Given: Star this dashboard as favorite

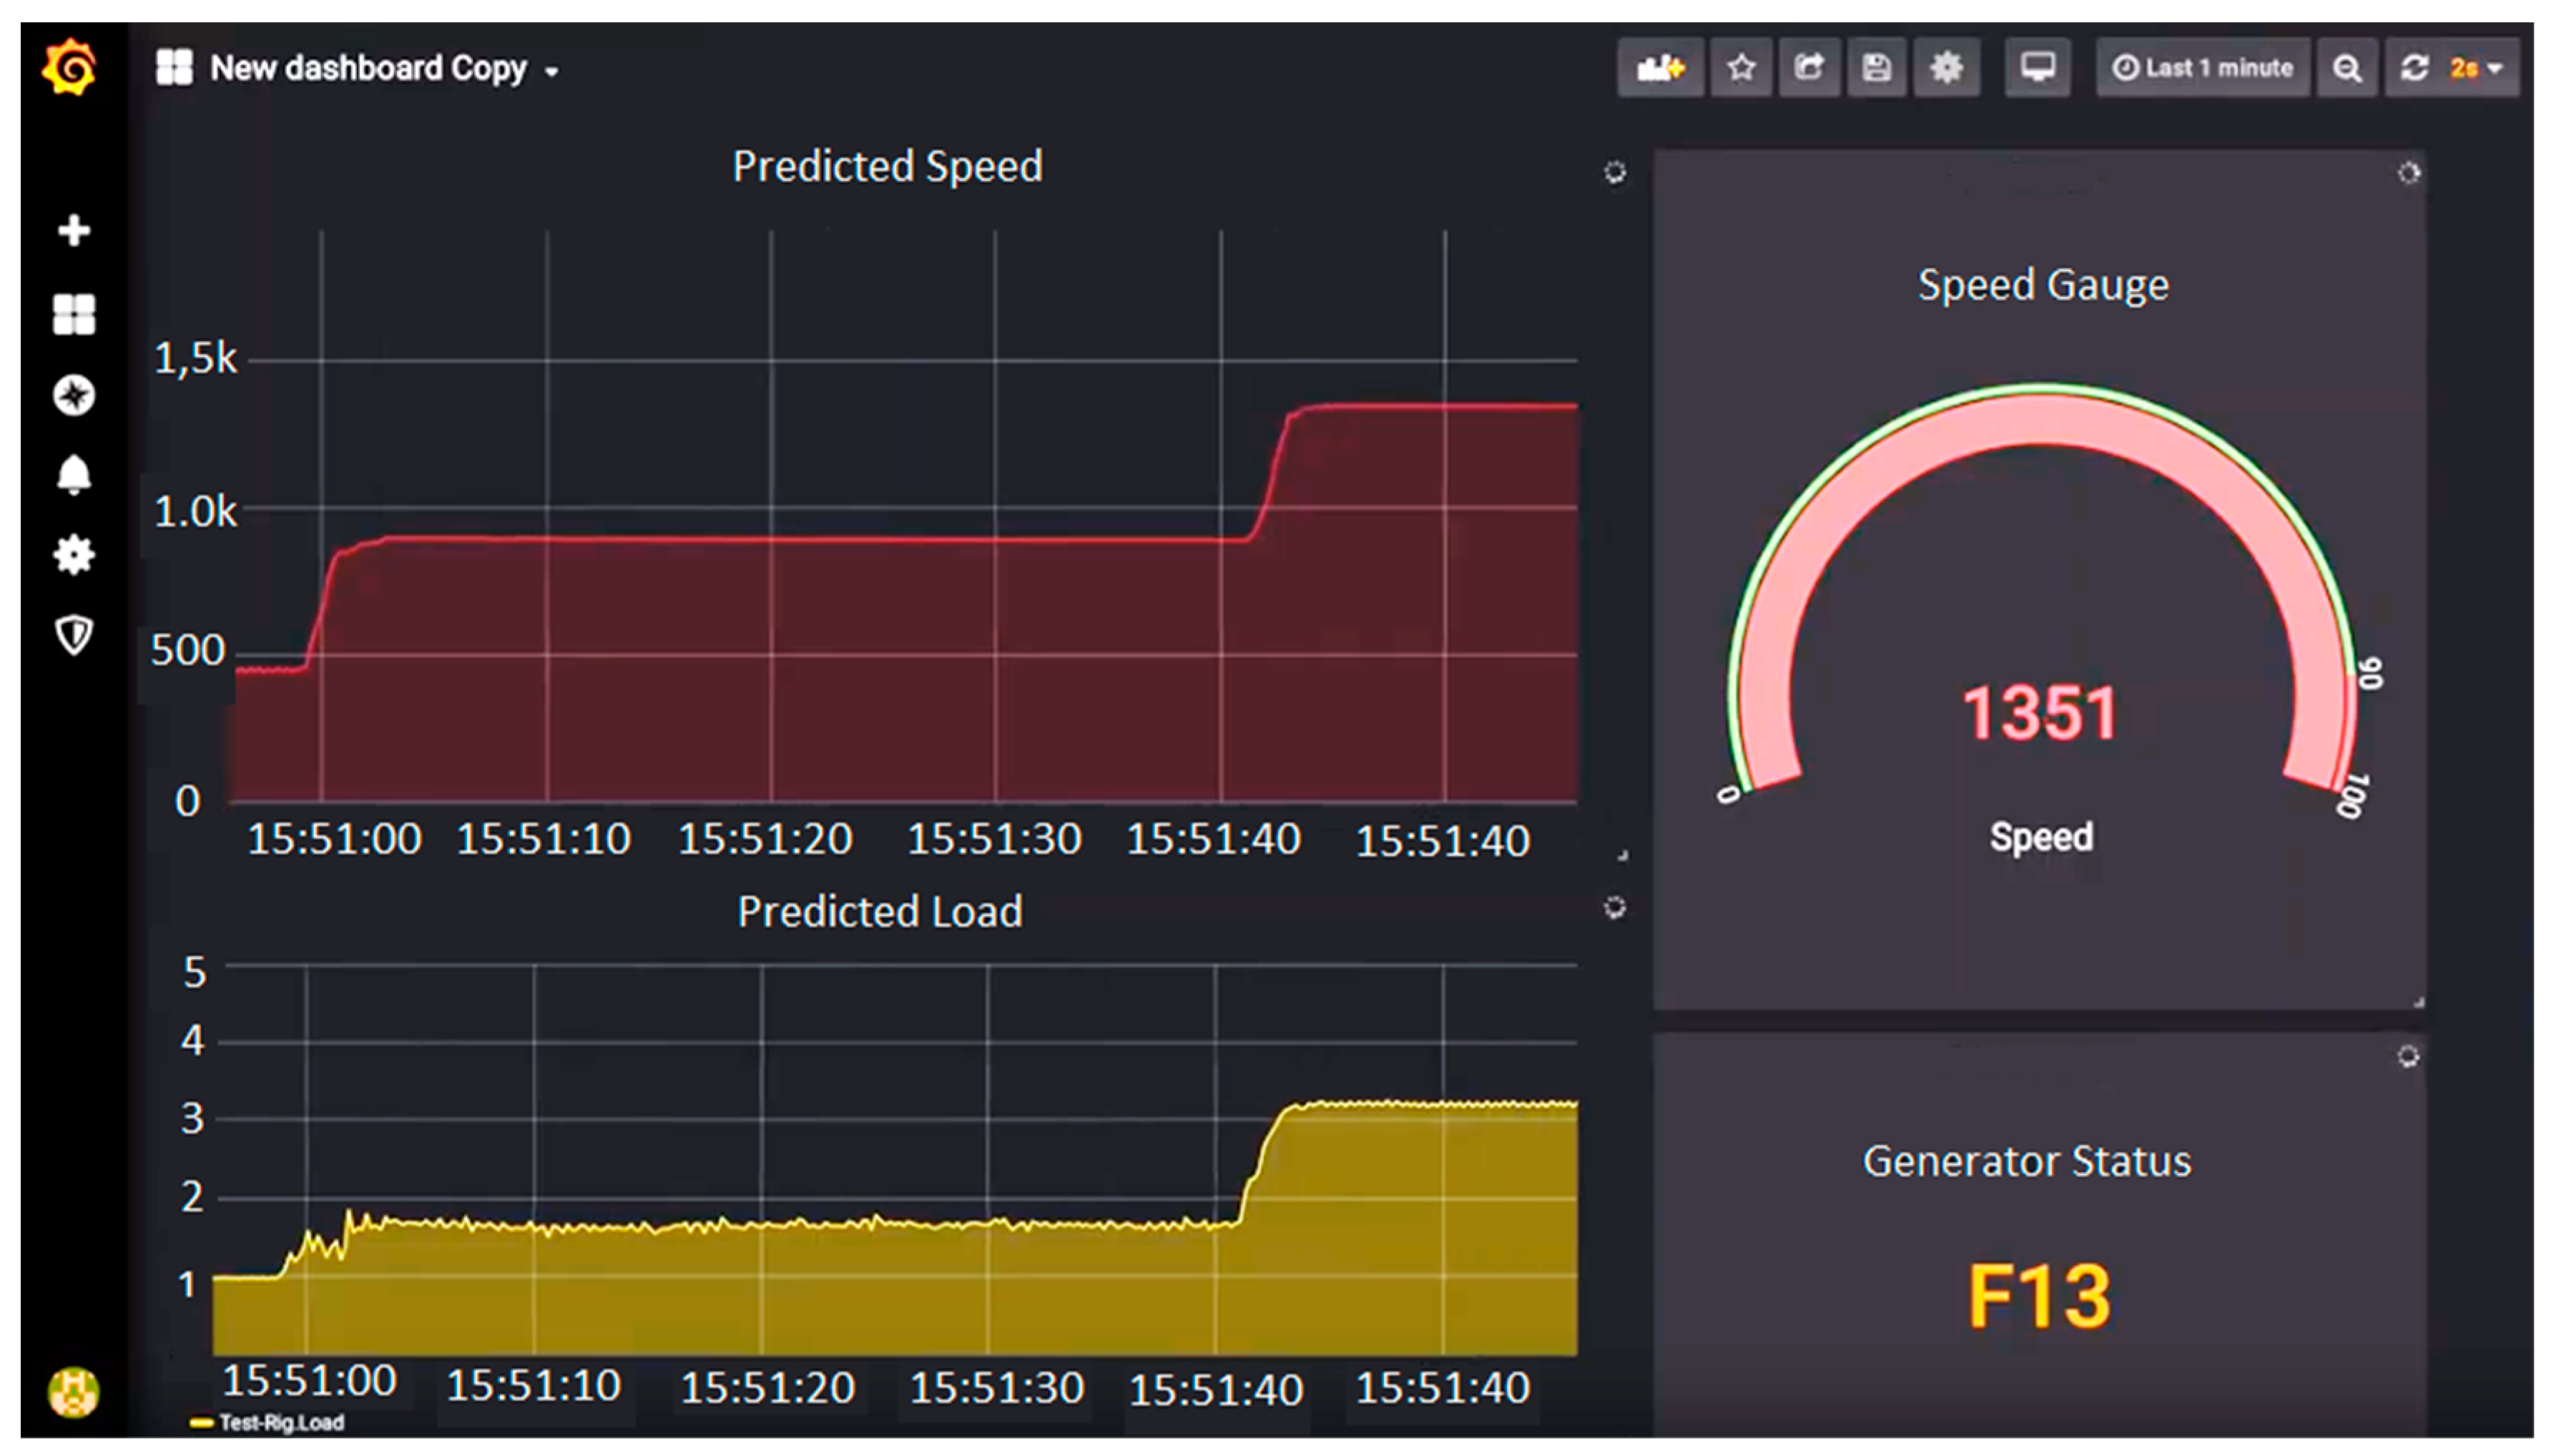Looking at the screenshot, I should [x=1740, y=68].
